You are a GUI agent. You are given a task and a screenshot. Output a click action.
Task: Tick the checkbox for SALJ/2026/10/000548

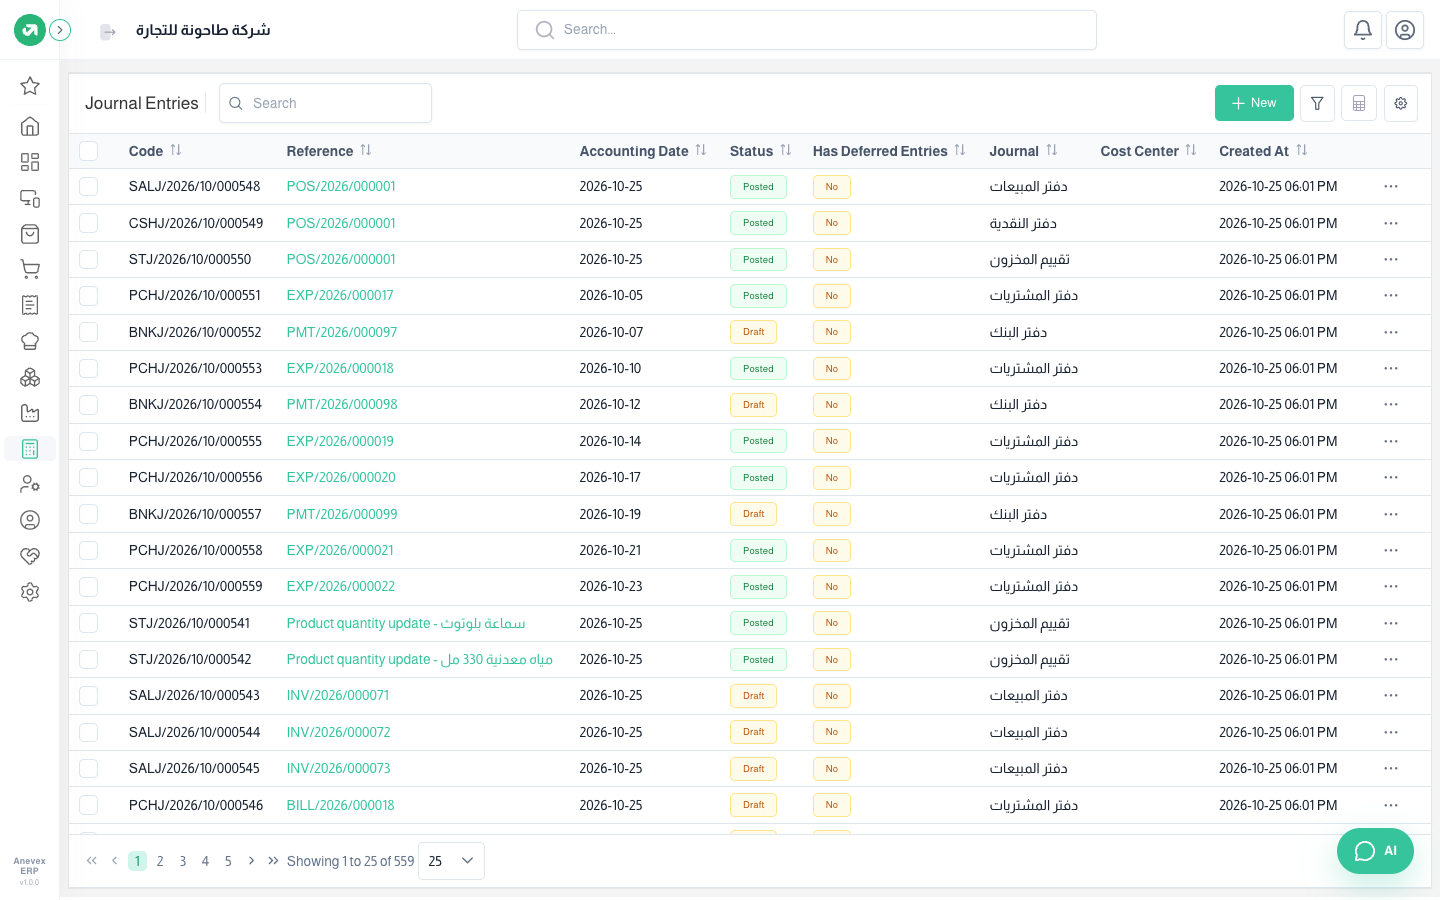[x=89, y=187]
